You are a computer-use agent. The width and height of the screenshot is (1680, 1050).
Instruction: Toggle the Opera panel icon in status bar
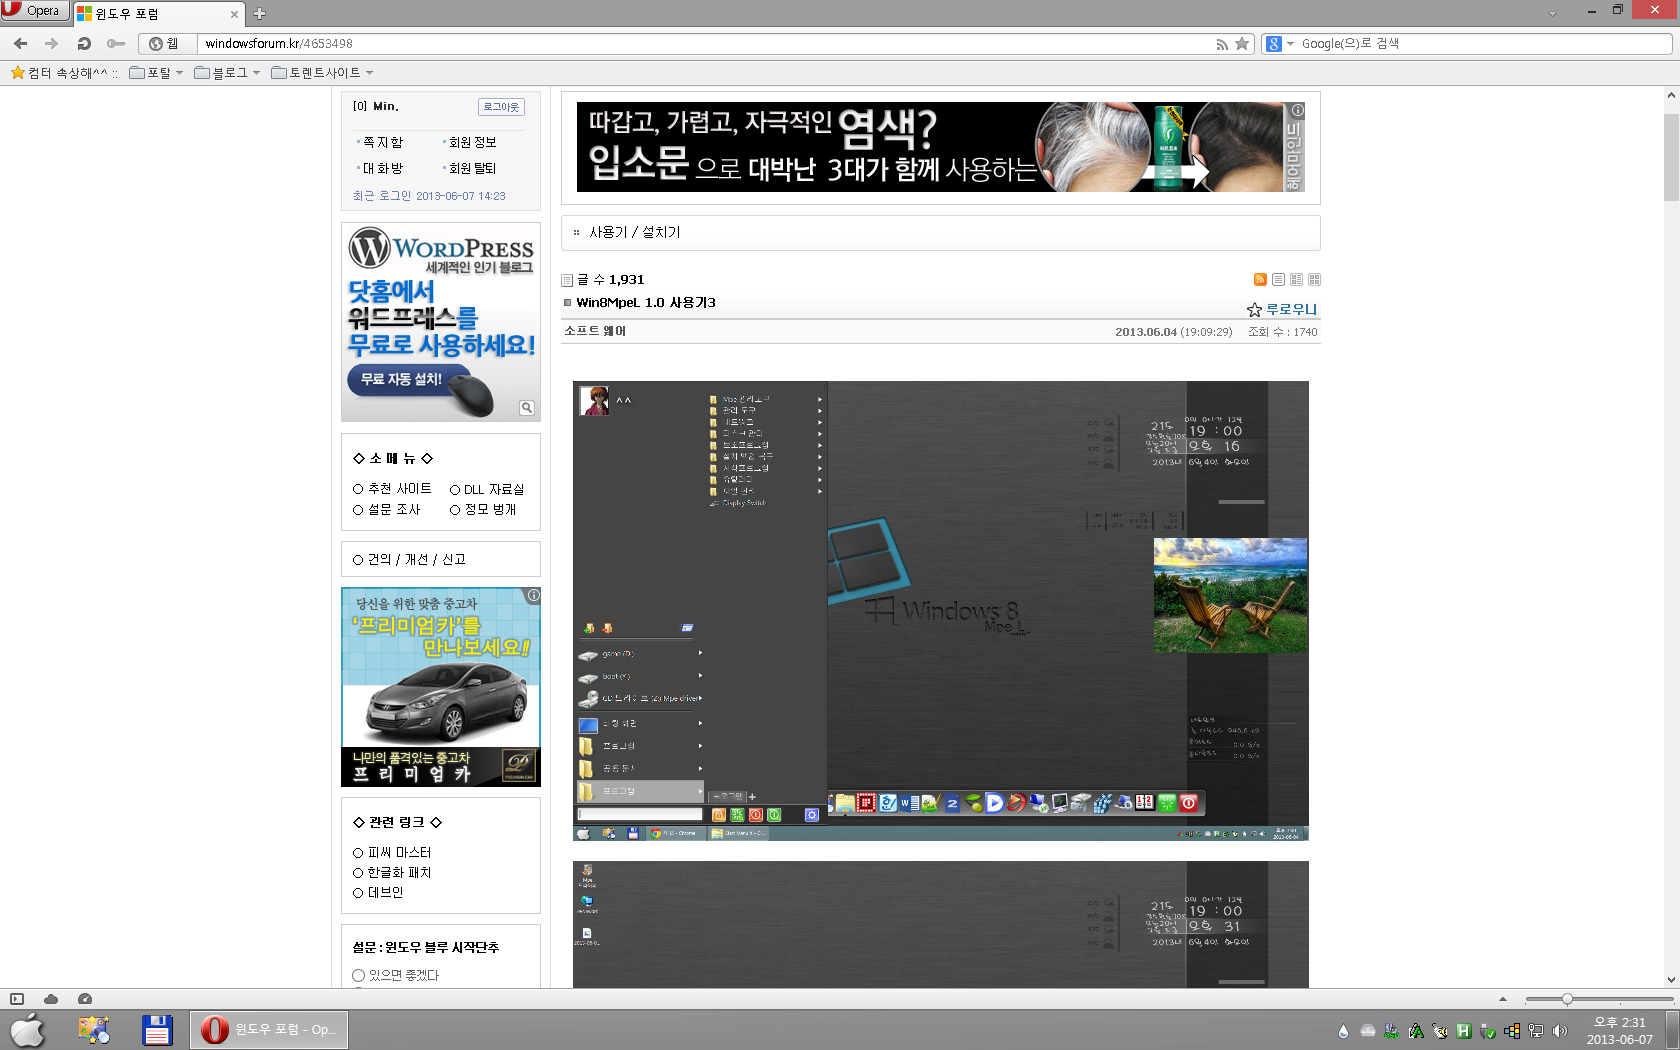pyautogui.click(x=17, y=999)
